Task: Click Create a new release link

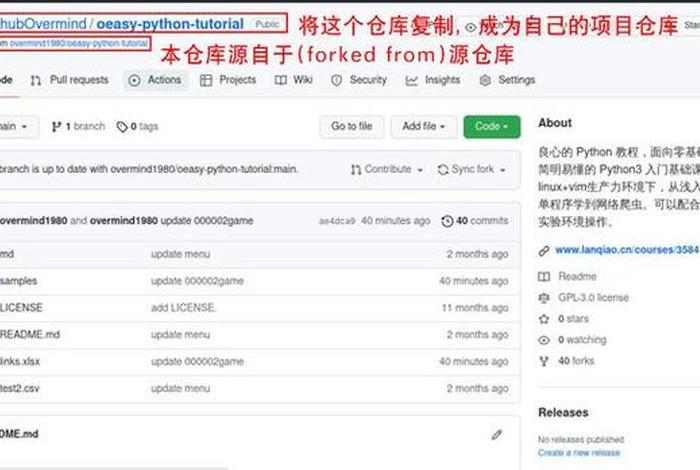Action: pyautogui.click(x=579, y=453)
